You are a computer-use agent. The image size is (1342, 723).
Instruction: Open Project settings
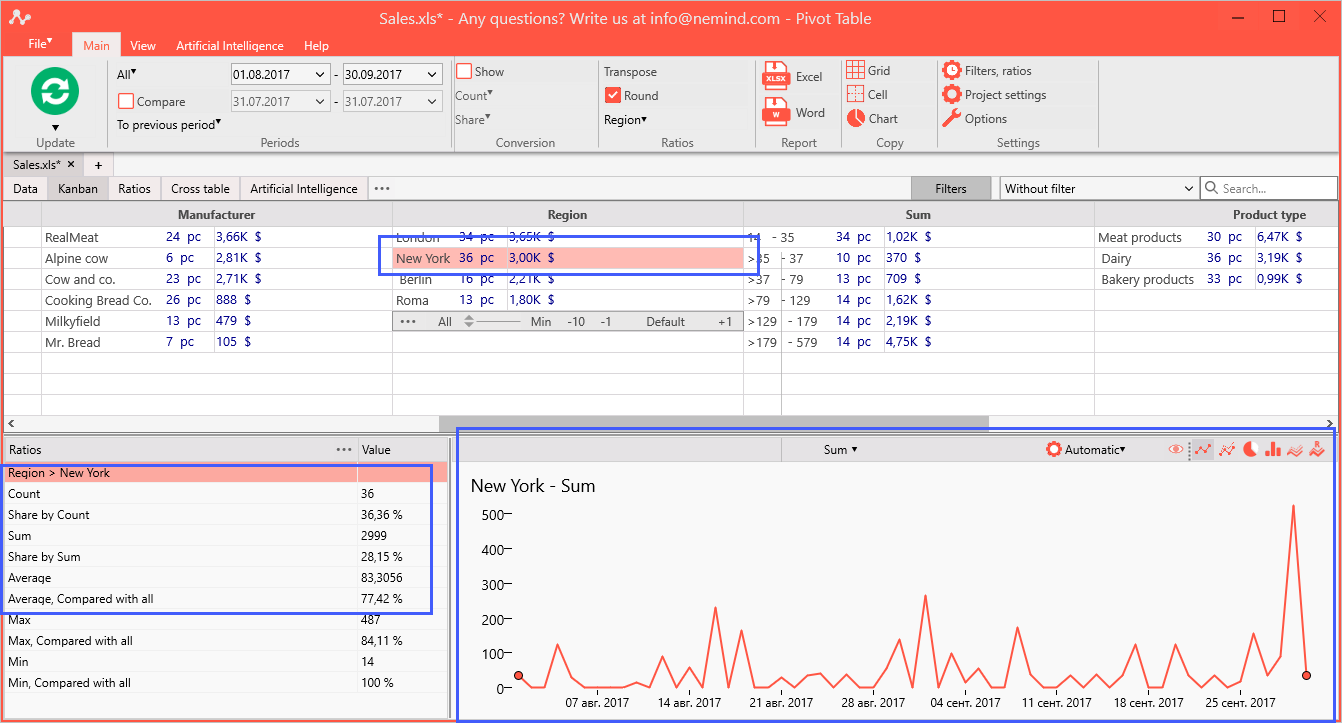994,95
